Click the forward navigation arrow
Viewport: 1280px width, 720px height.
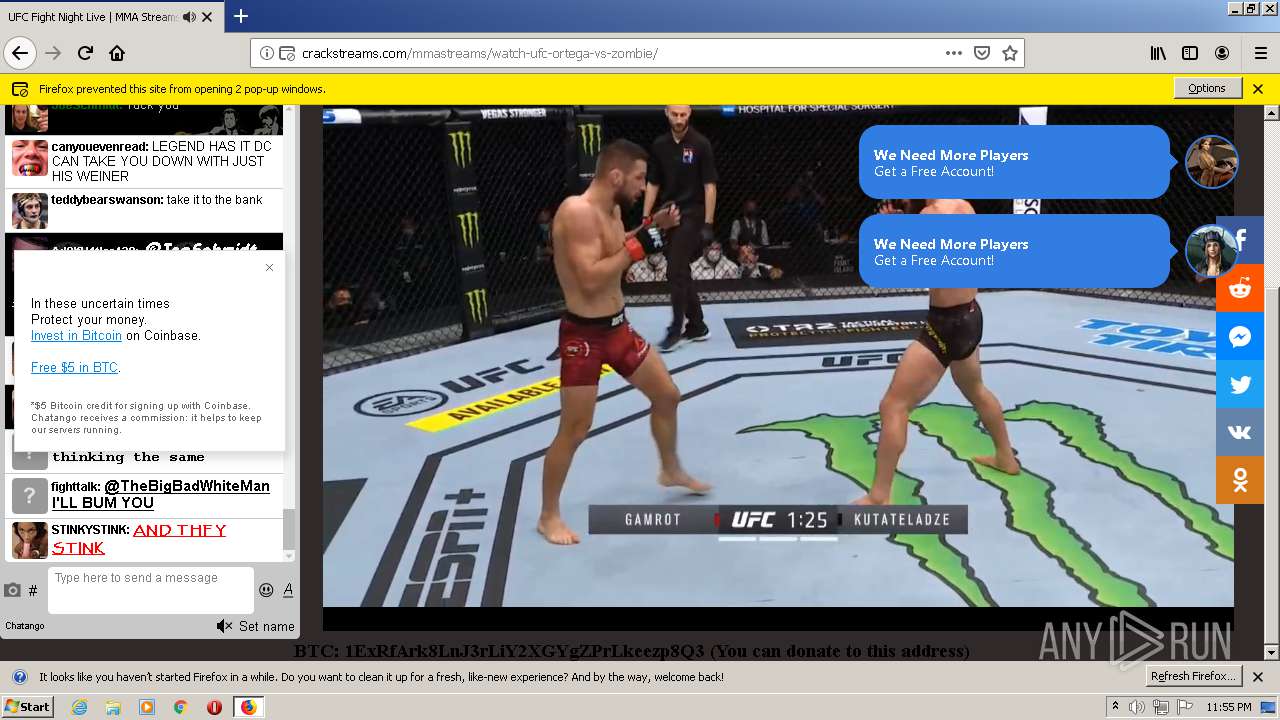pyautogui.click(x=54, y=53)
